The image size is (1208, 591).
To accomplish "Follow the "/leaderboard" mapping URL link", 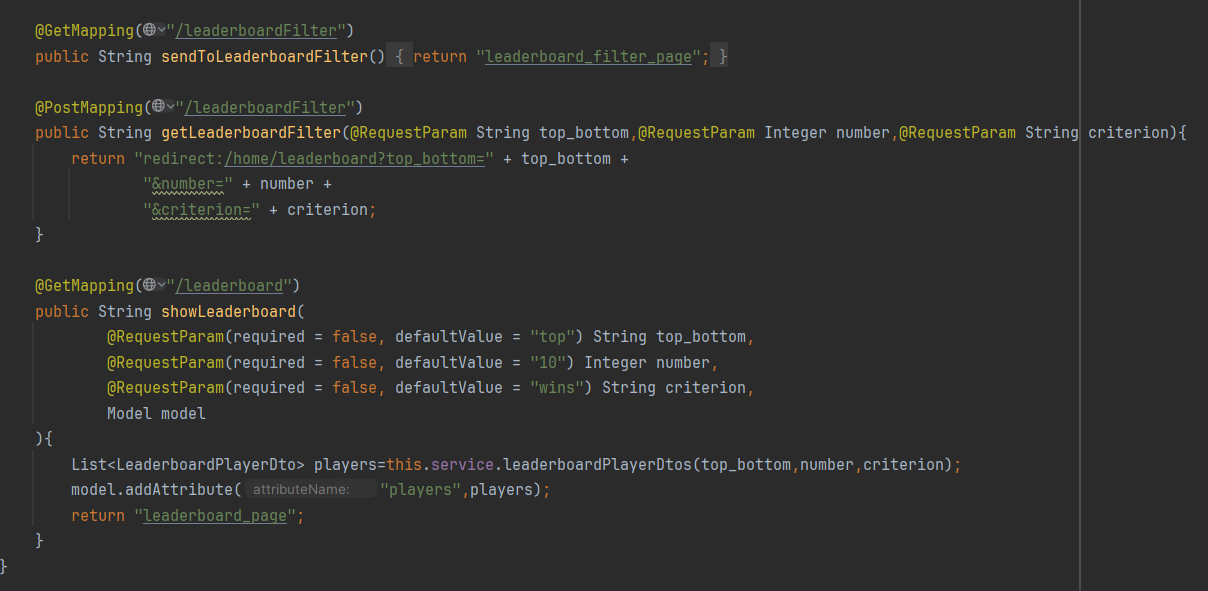I will point(233,285).
